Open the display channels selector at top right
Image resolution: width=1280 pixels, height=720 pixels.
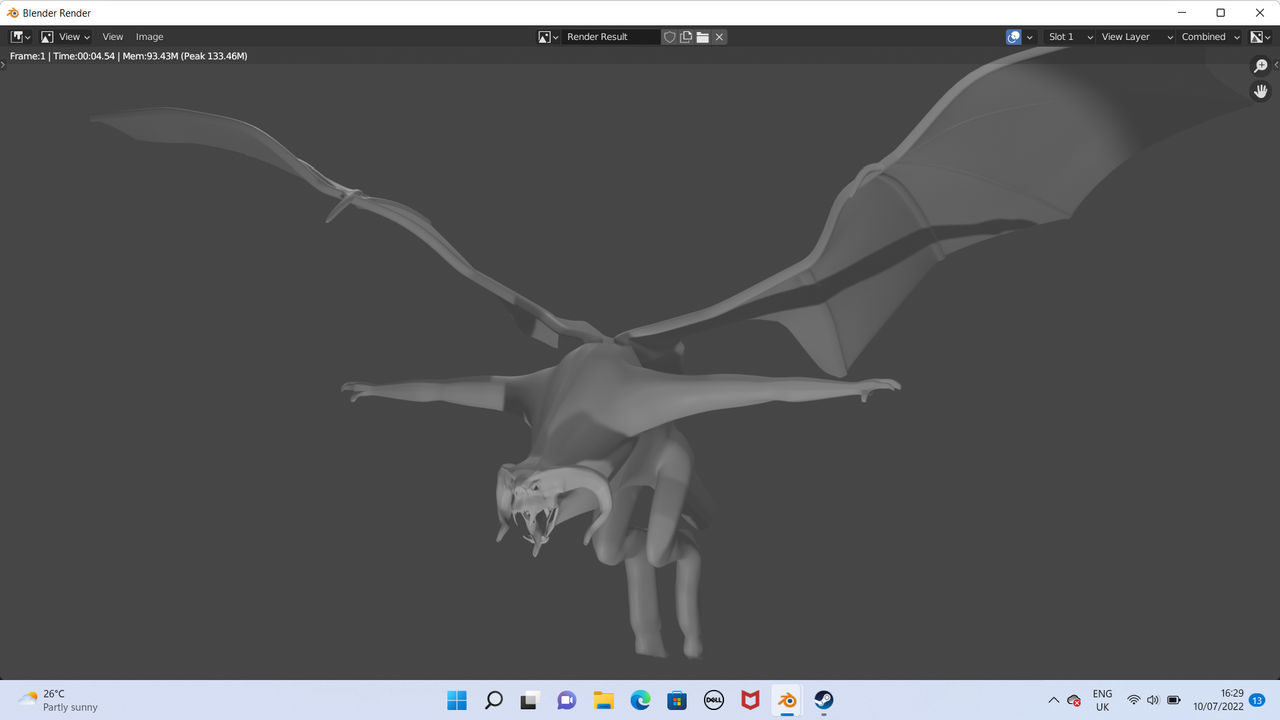[x=1260, y=37]
